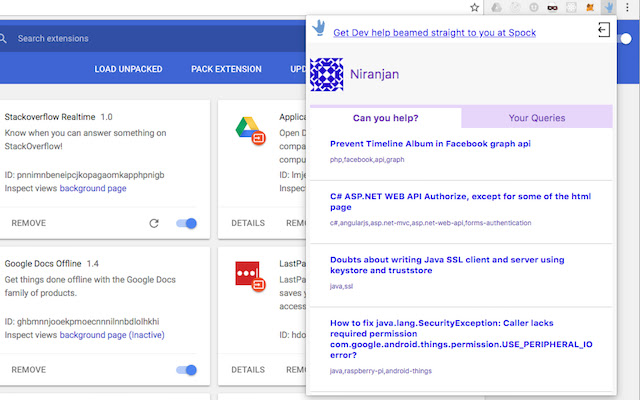Click PACK EXTENSION button
The height and width of the screenshot is (400, 640).
click(x=226, y=69)
